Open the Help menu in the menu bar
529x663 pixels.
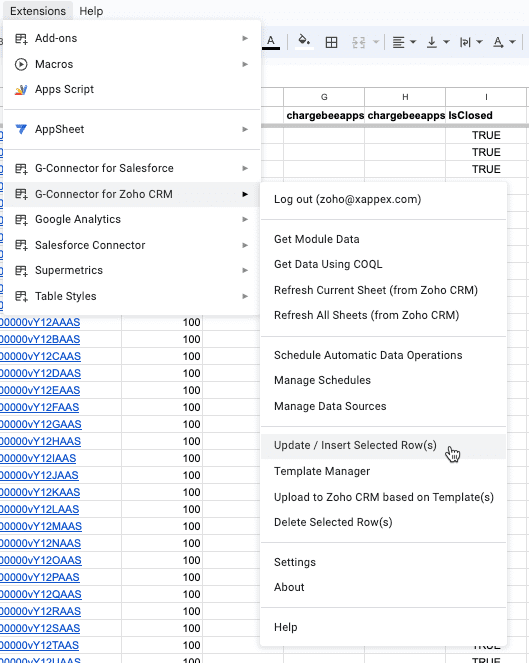pos(91,11)
